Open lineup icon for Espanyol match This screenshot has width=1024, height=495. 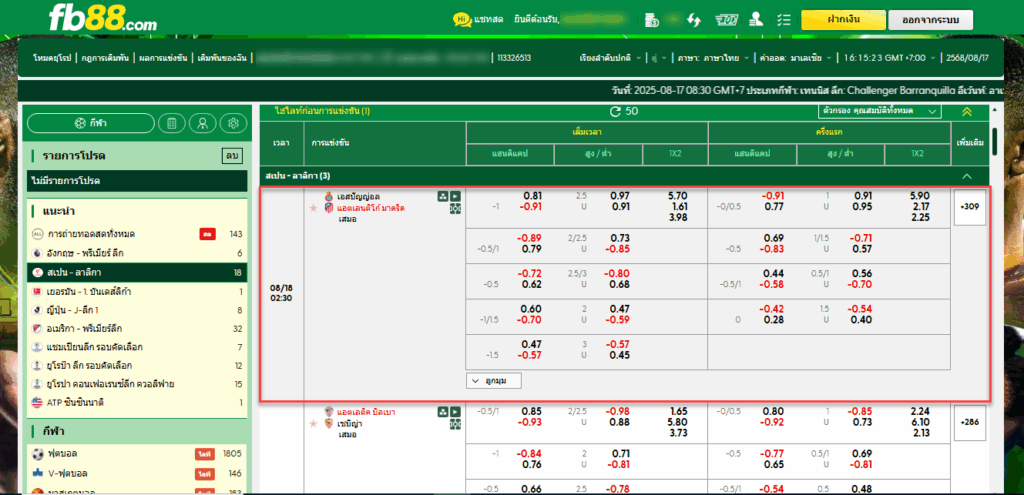443,195
